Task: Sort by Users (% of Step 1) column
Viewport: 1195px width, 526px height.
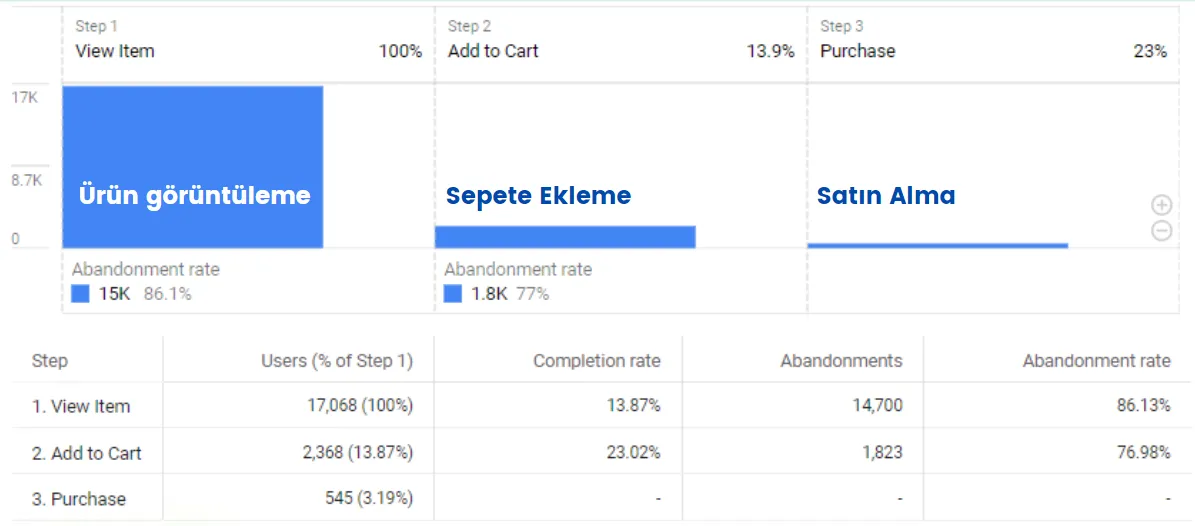Action: click(336, 361)
